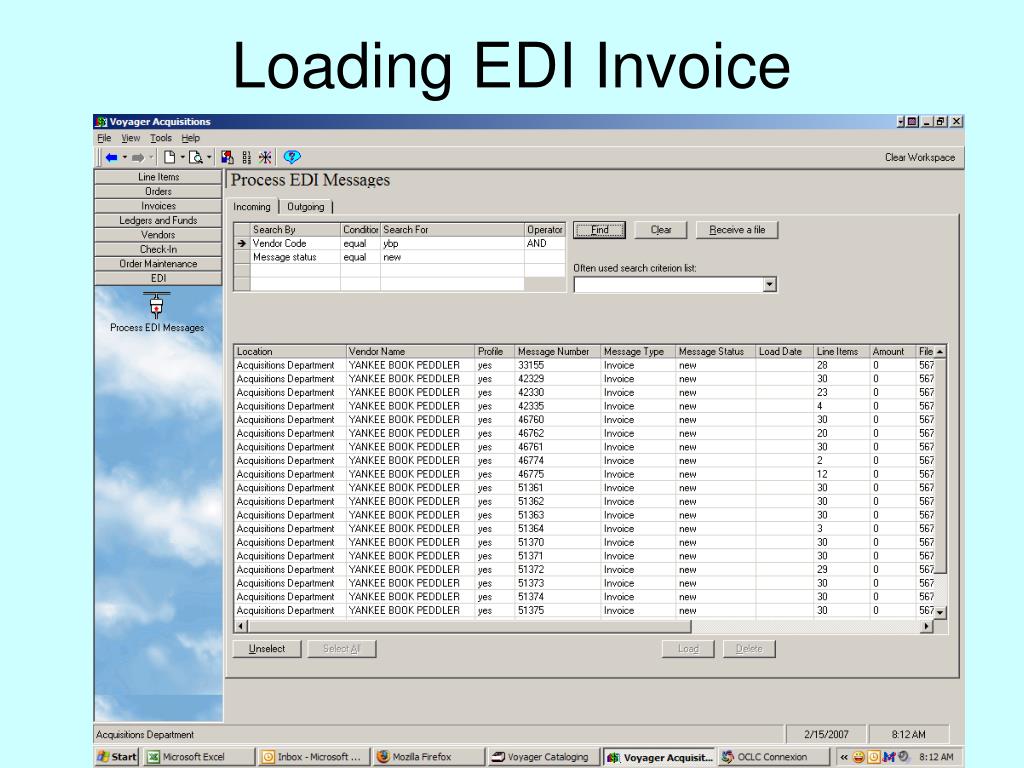Click the Voyager Acquisitions title bar icon
This screenshot has height=768, width=1024.
(101, 122)
